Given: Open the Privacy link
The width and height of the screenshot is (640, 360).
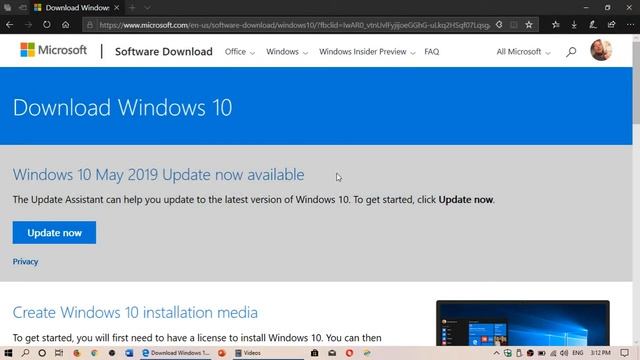Looking at the screenshot, I should [25, 262].
